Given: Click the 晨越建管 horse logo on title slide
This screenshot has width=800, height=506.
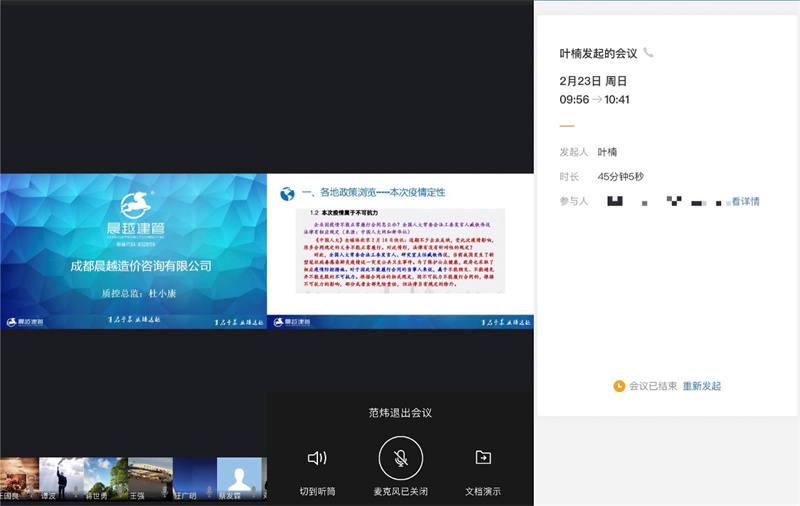Looking at the screenshot, I should 142,205.
